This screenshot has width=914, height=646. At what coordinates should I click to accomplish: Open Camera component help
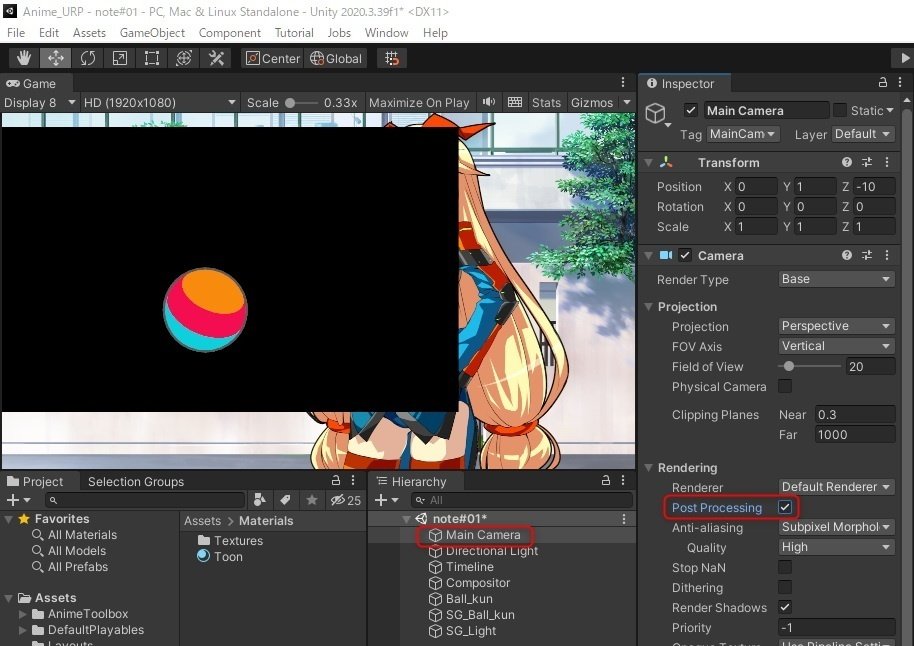pyautogui.click(x=847, y=255)
